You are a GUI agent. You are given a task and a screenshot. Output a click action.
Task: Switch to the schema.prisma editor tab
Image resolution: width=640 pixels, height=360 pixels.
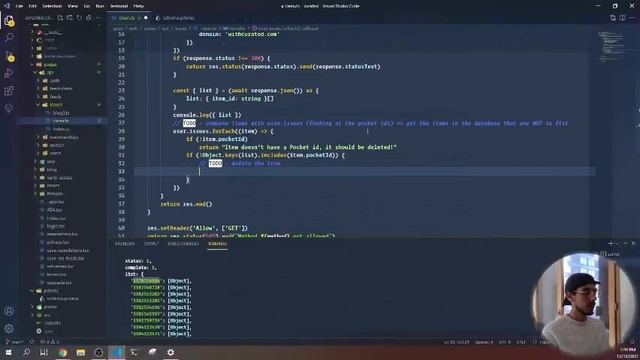[175, 18]
